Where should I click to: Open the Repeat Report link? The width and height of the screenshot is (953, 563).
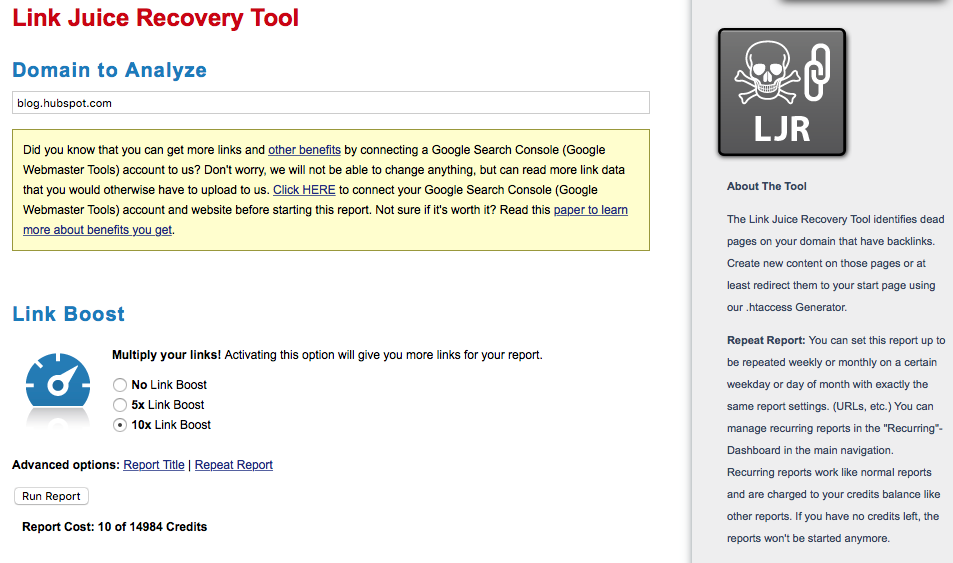[233, 465]
